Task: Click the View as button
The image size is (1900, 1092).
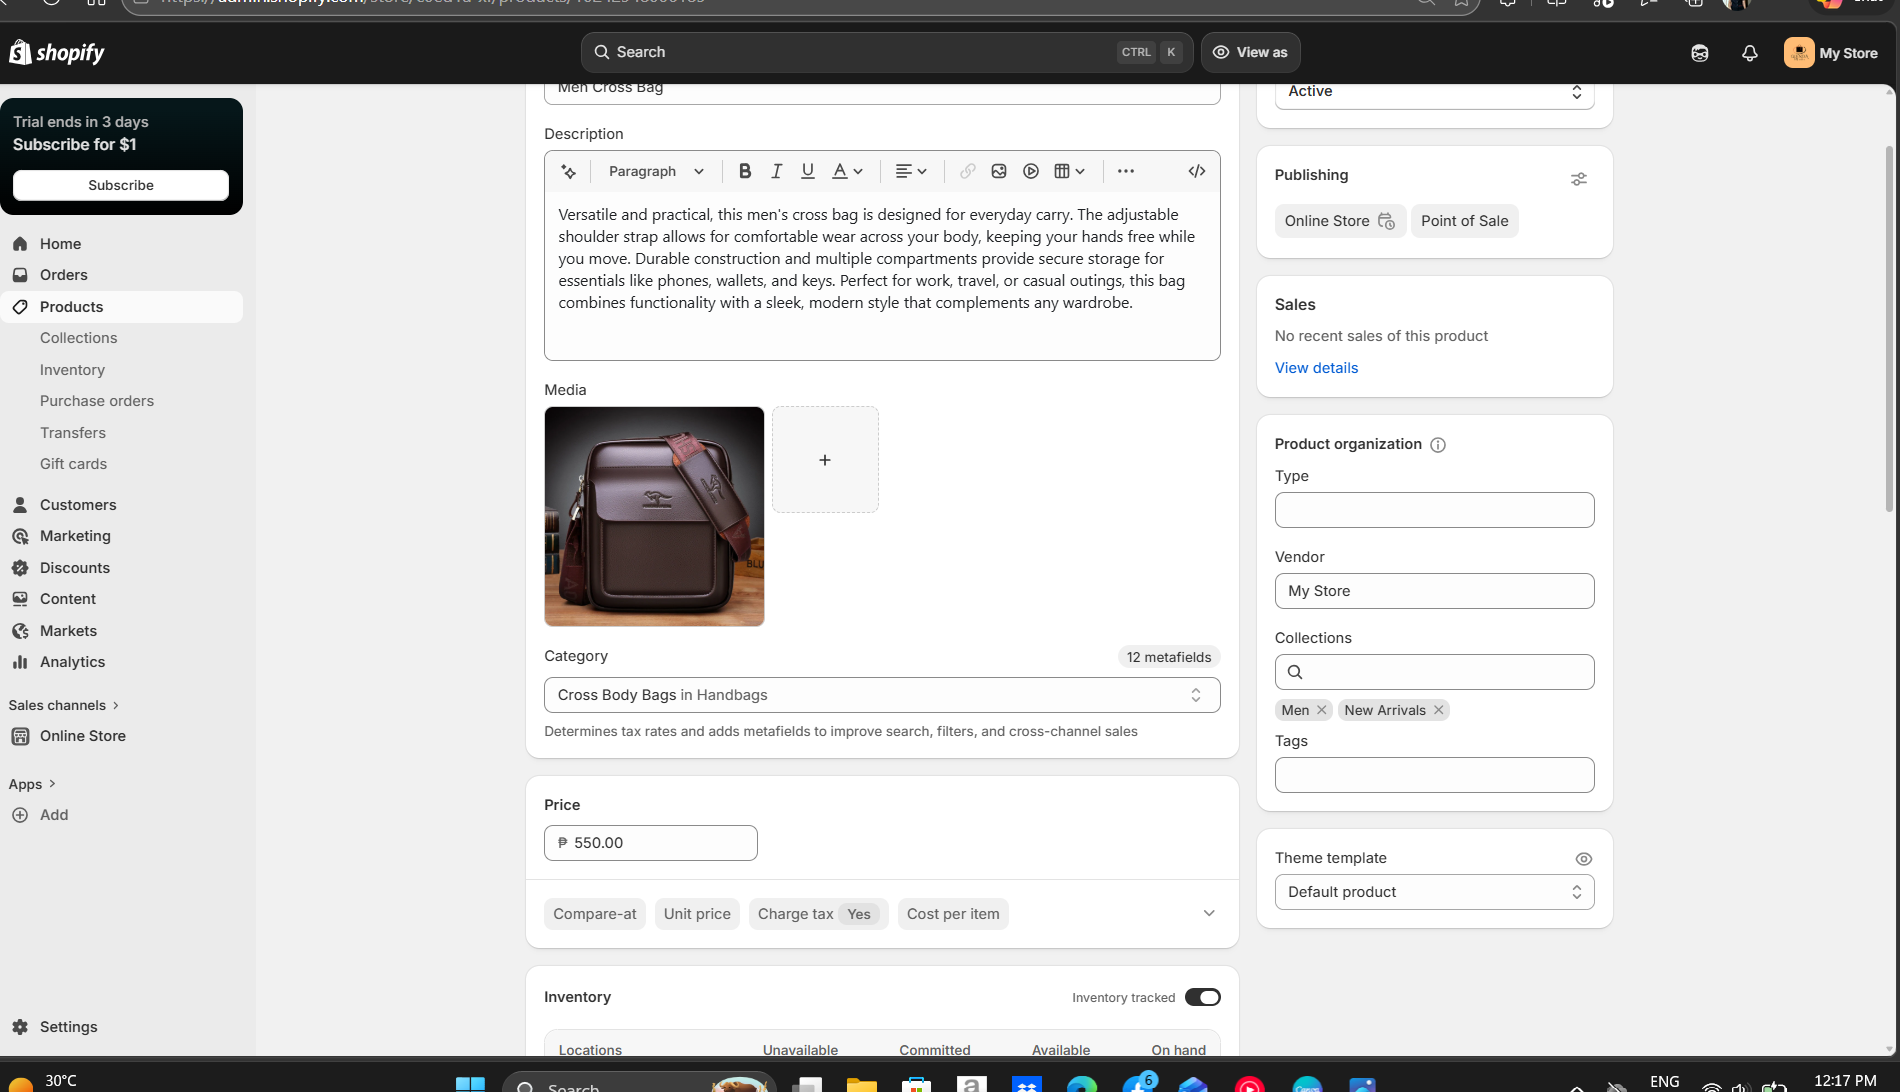Action: coord(1250,52)
